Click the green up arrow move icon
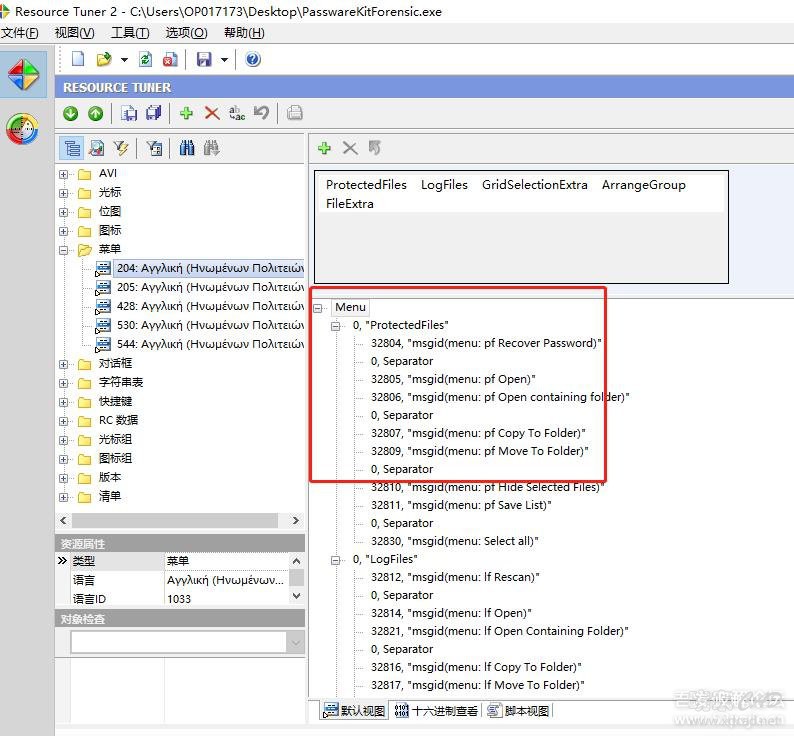 point(95,113)
